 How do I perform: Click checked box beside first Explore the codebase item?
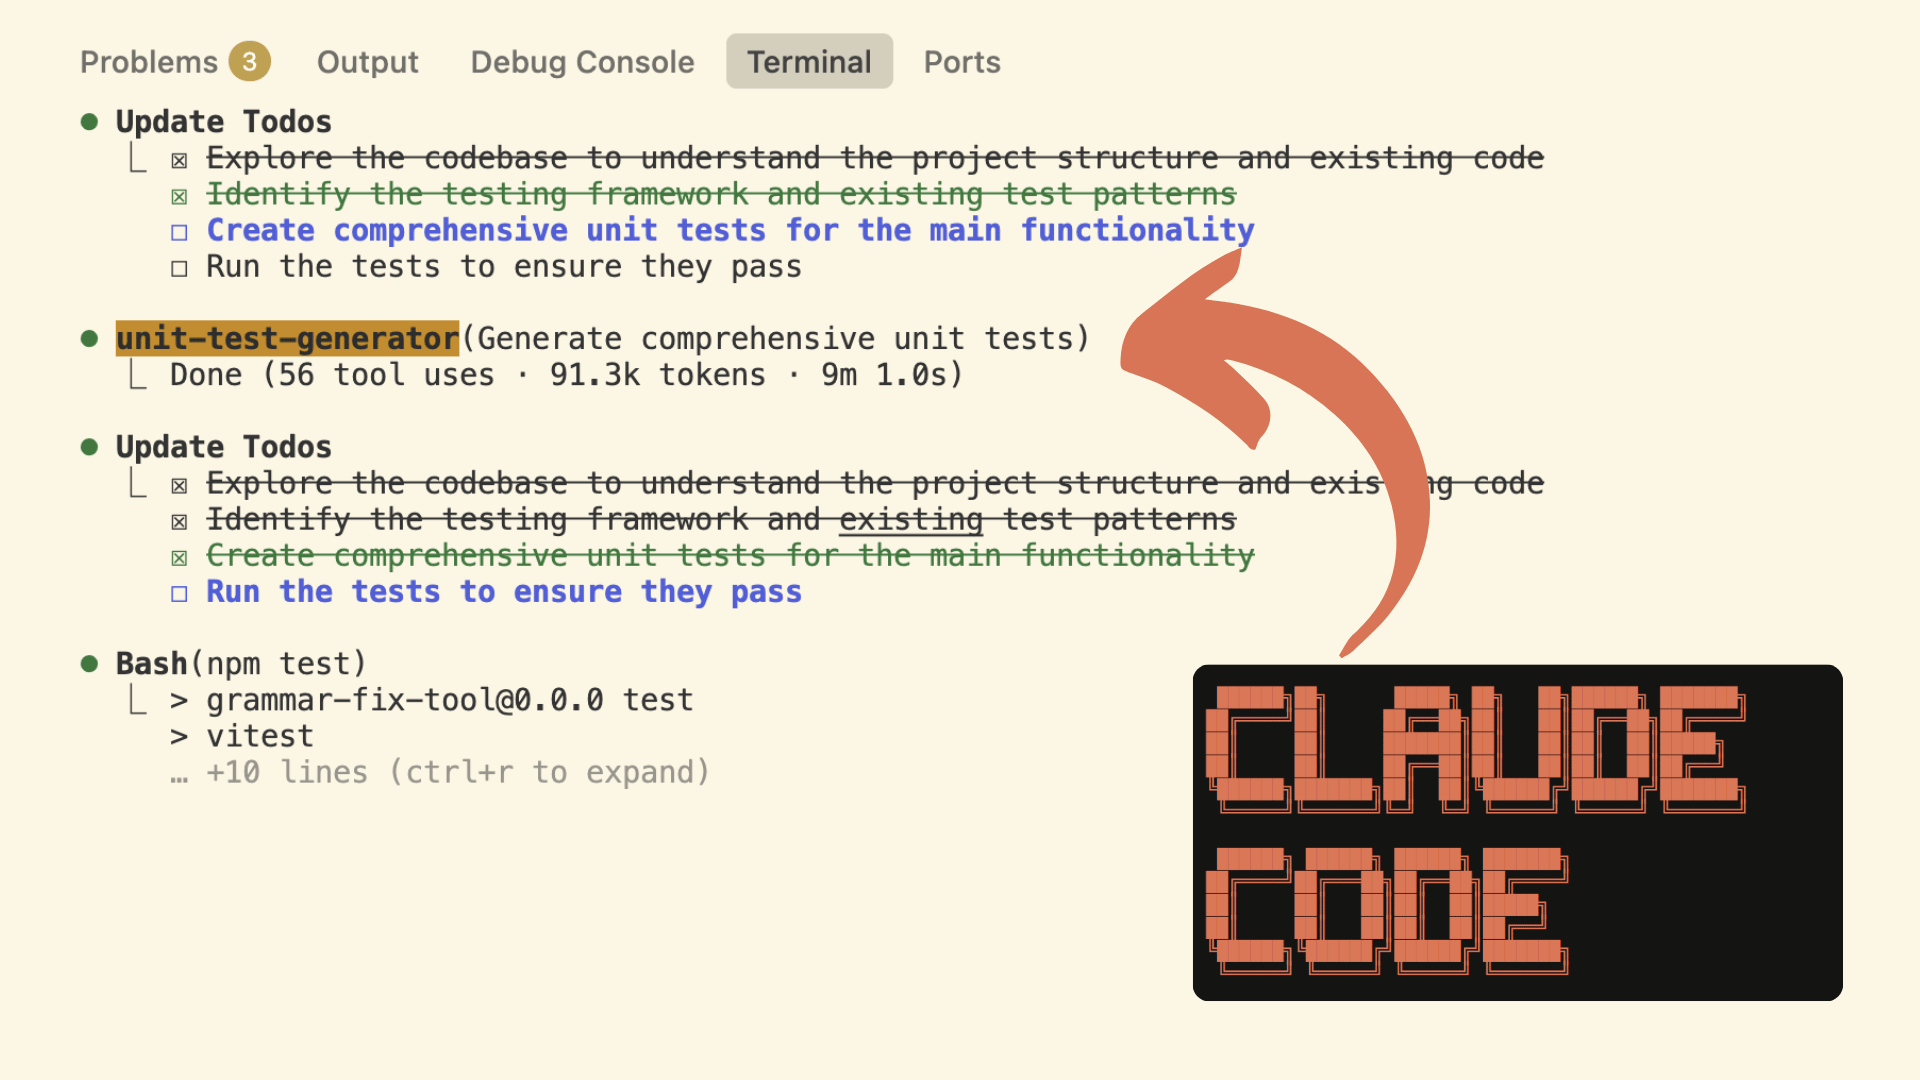(x=179, y=160)
